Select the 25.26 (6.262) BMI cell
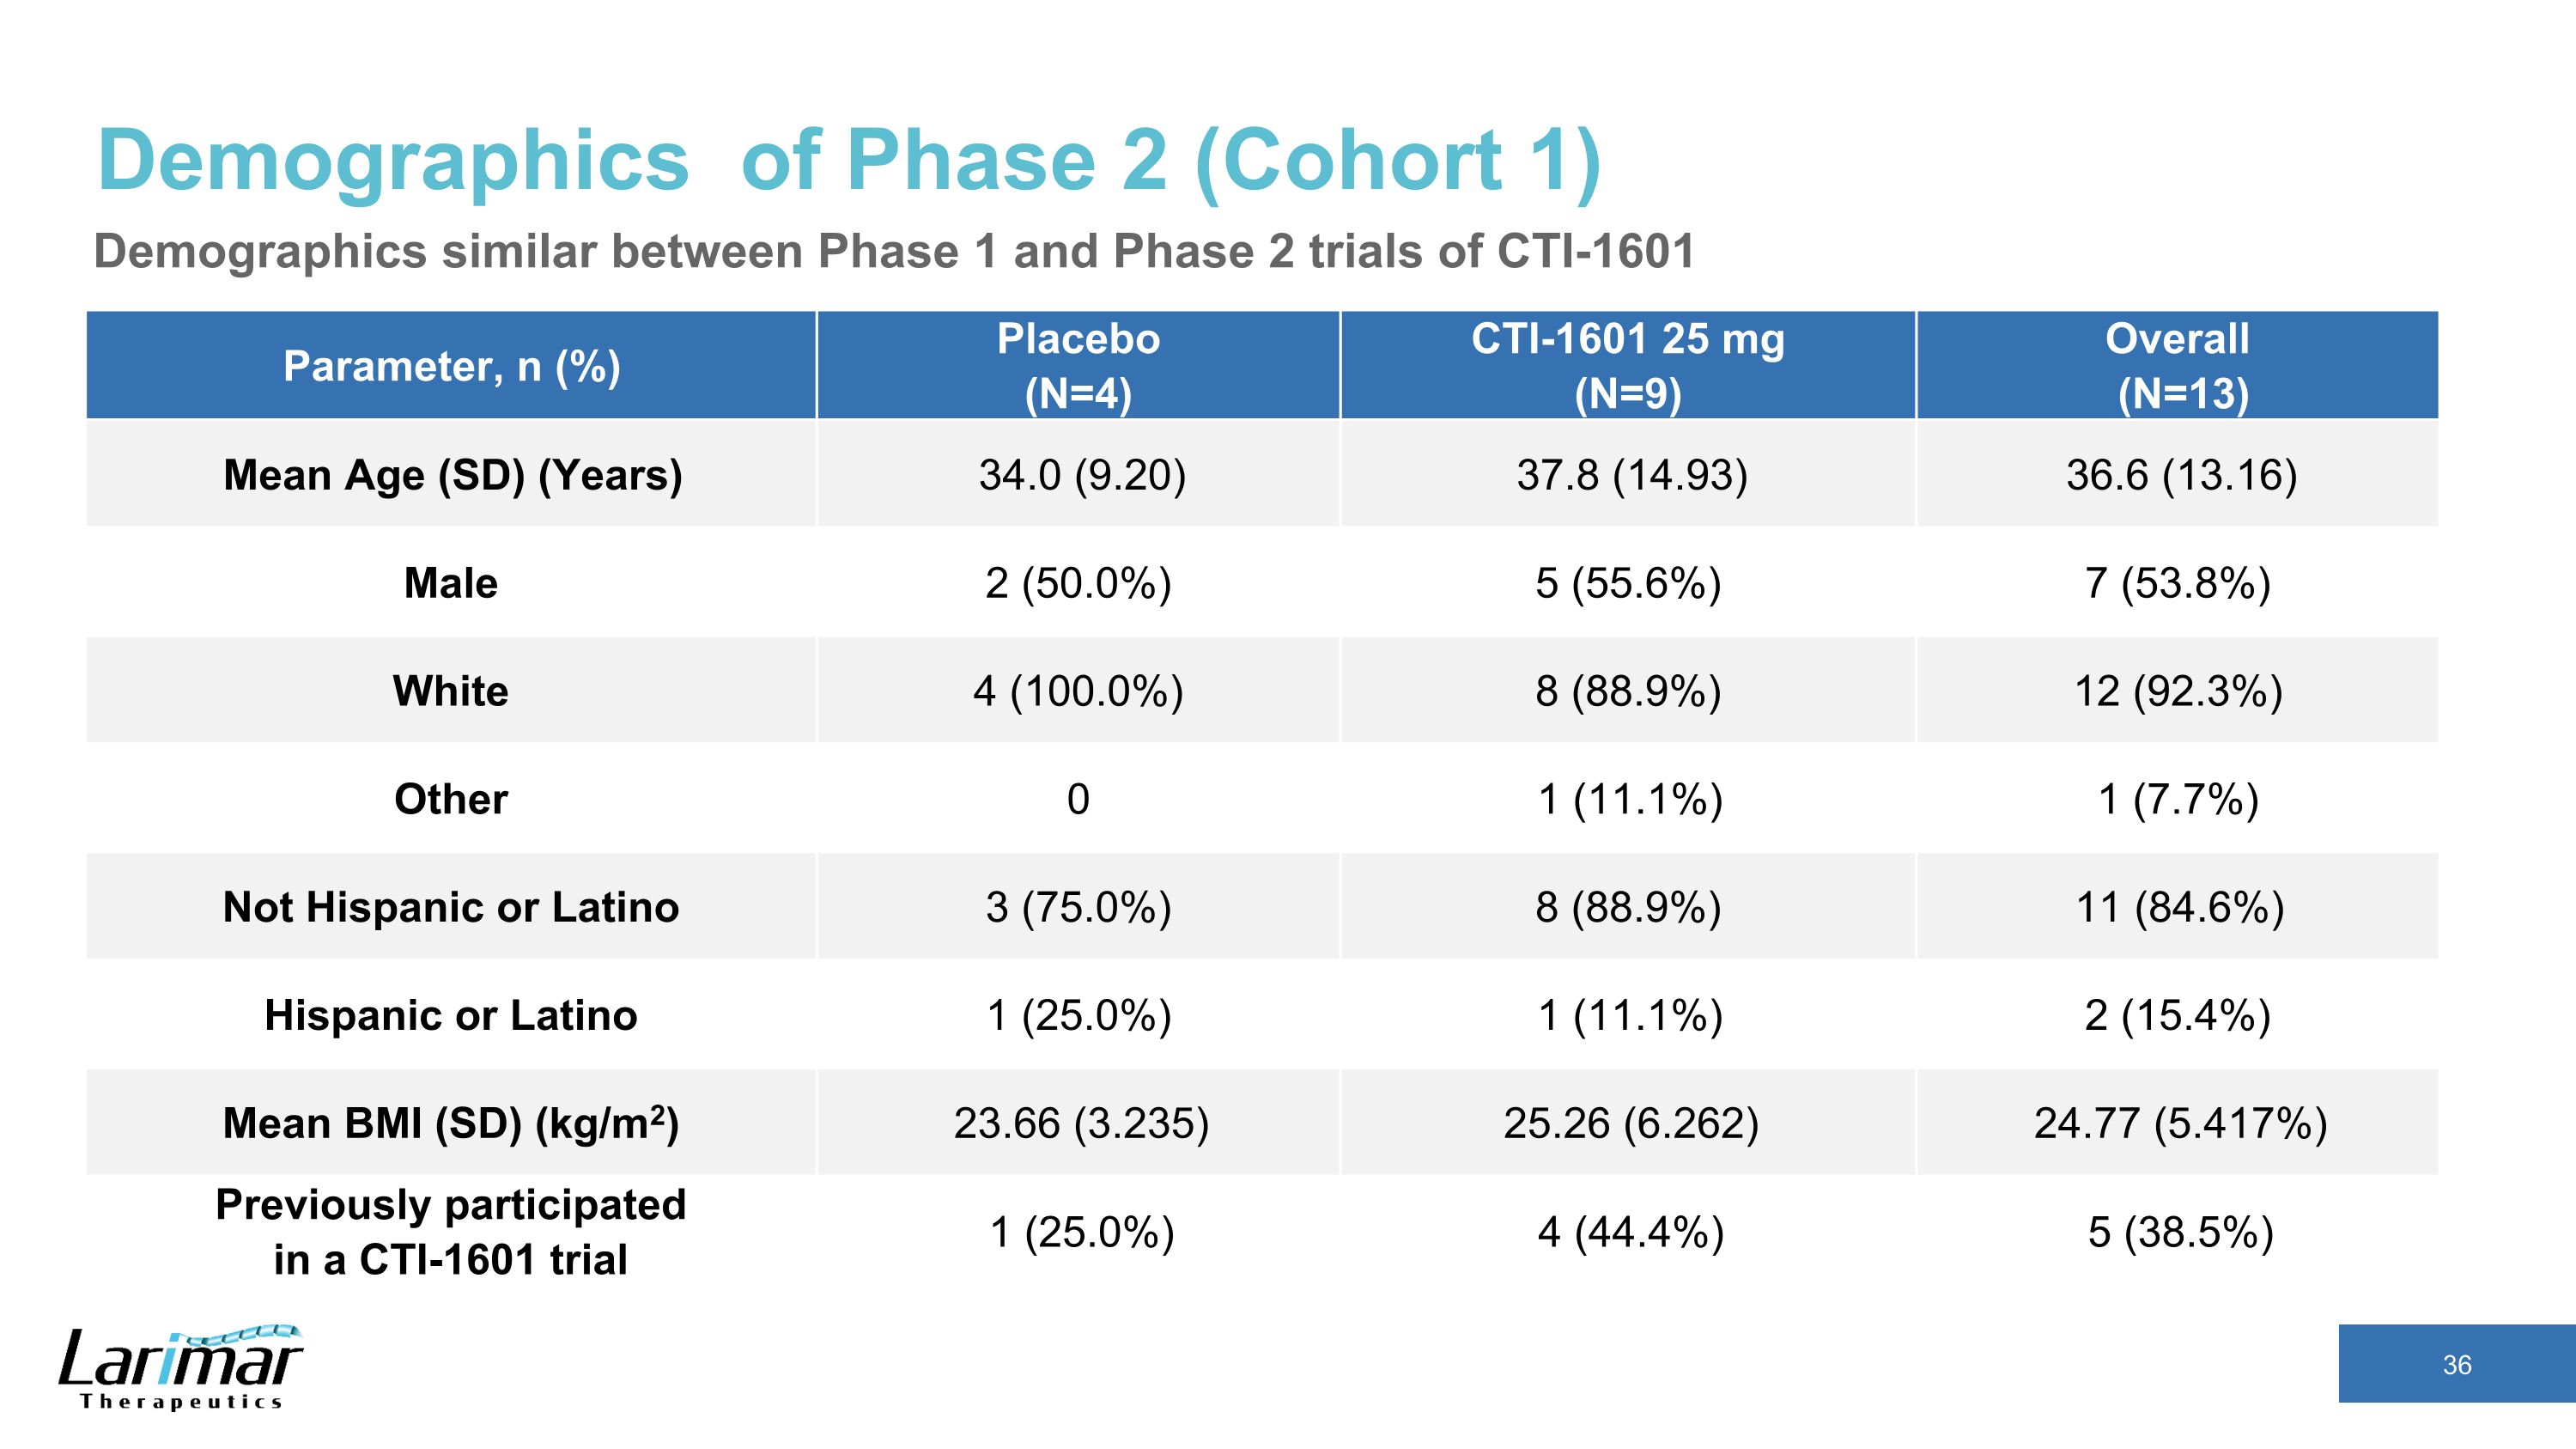 click(1630, 1123)
